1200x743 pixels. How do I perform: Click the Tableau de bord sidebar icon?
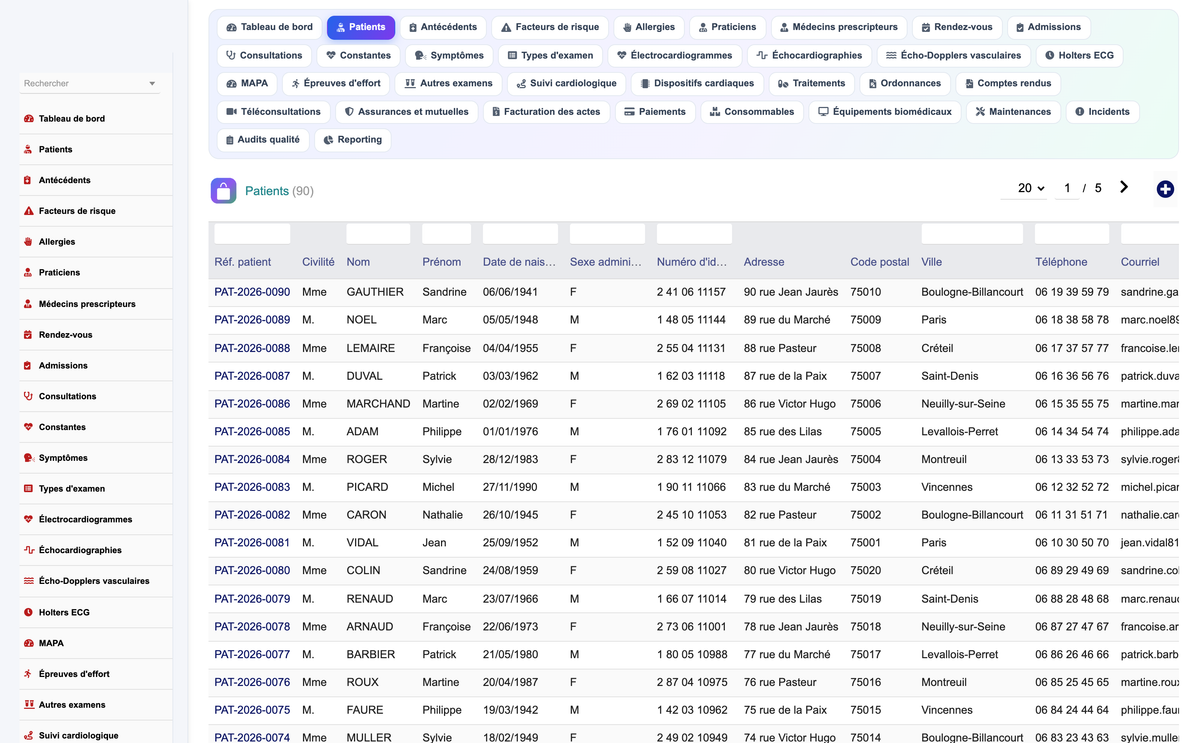(28, 119)
